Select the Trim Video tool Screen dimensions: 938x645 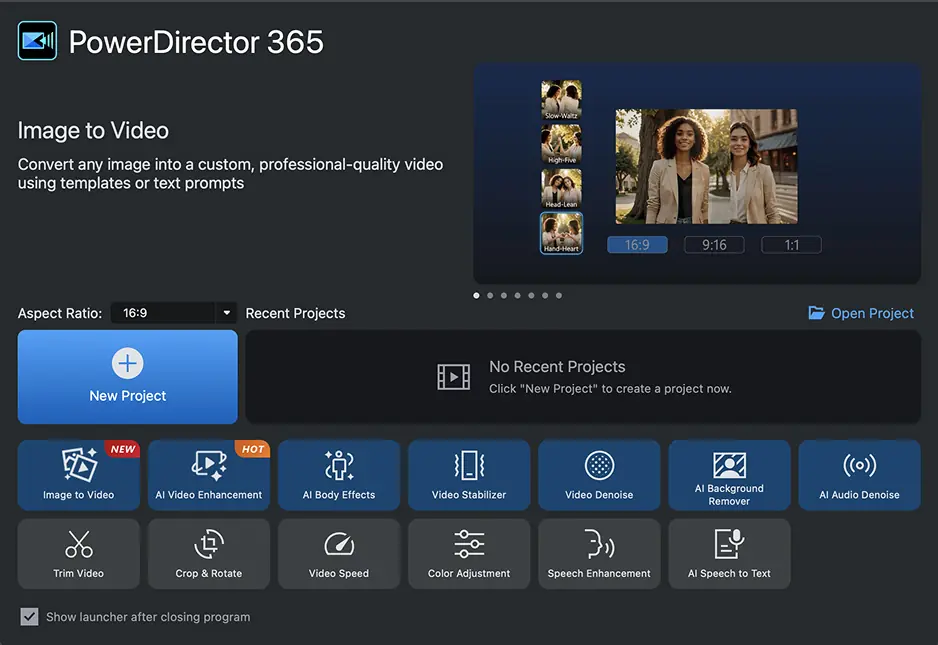tap(78, 554)
